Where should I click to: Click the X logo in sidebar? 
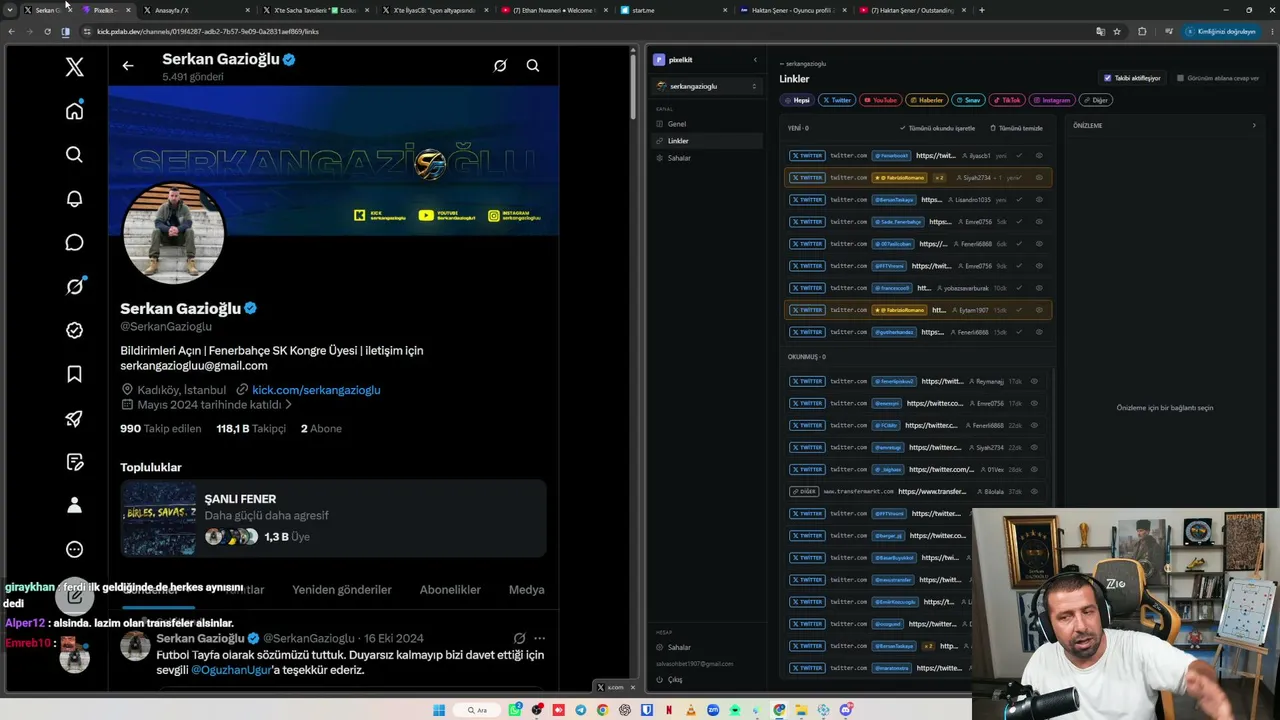tap(74, 67)
